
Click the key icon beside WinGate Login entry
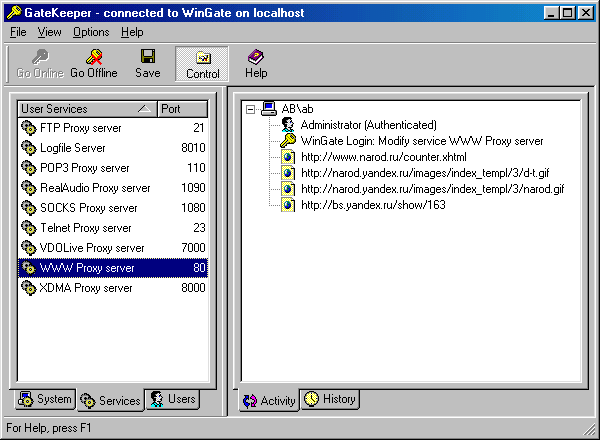[x=288, y=141]
